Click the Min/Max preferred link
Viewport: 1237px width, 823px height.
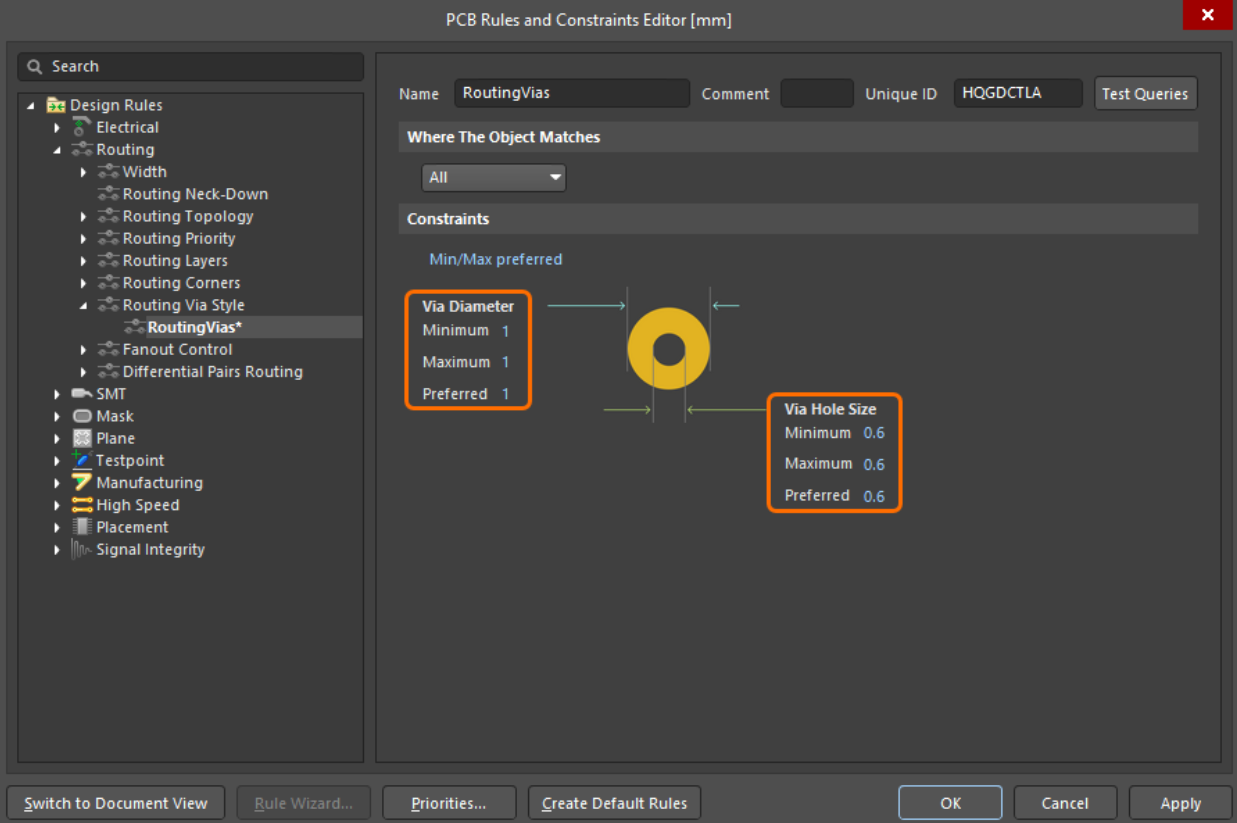[495, 258]
